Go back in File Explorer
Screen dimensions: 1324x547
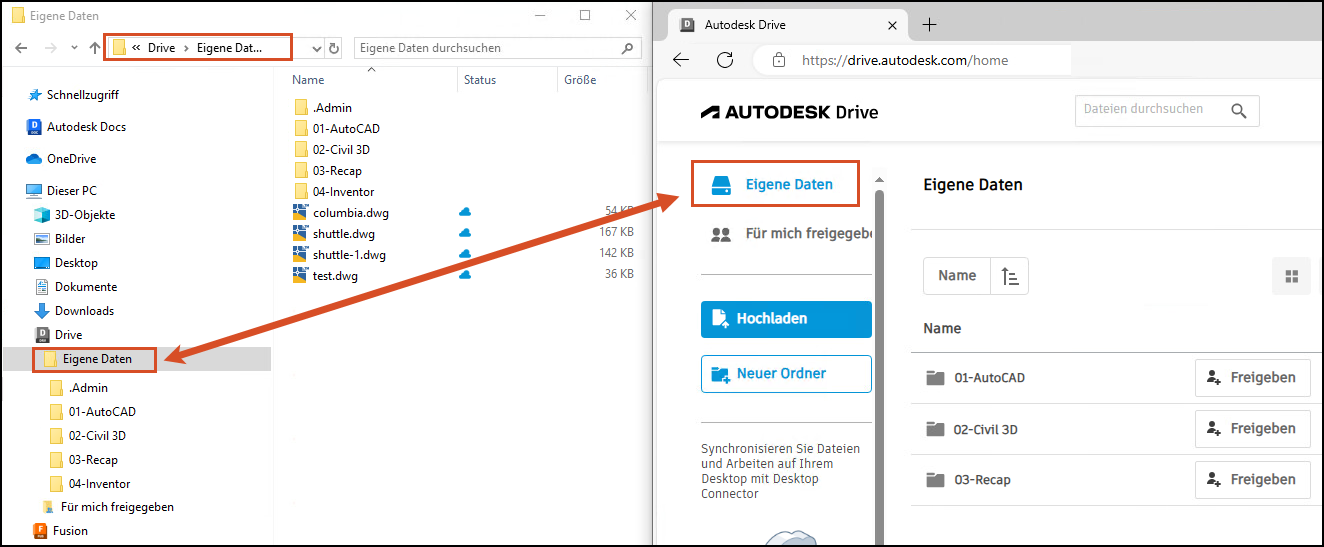pyautogui.click(x=21, y=48)
